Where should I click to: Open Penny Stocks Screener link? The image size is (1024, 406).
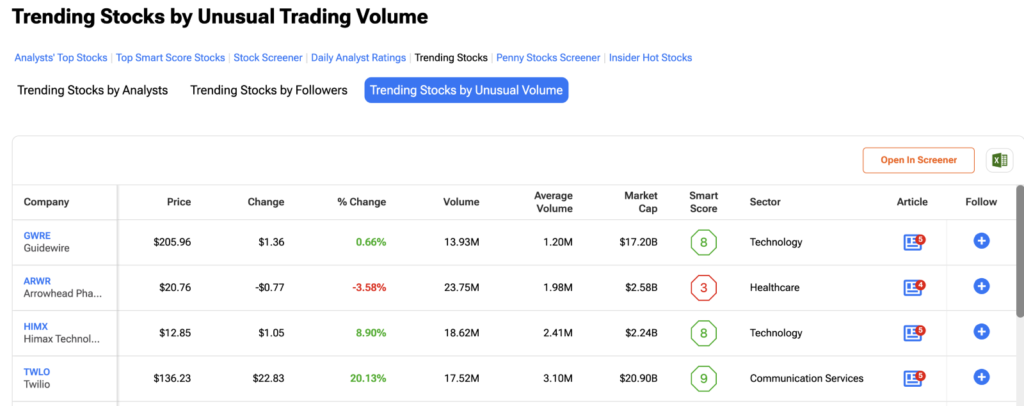548,57
